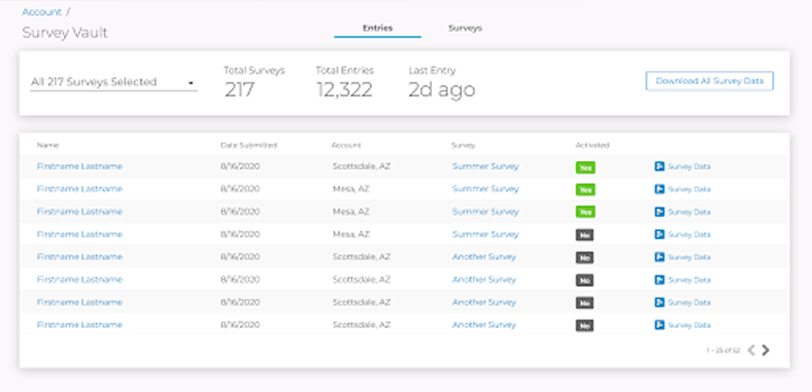Viewport: 812px width, 392px height.
Task: Click the pagination text 1 - 25 of 52
Action: (x=723, y=351)
